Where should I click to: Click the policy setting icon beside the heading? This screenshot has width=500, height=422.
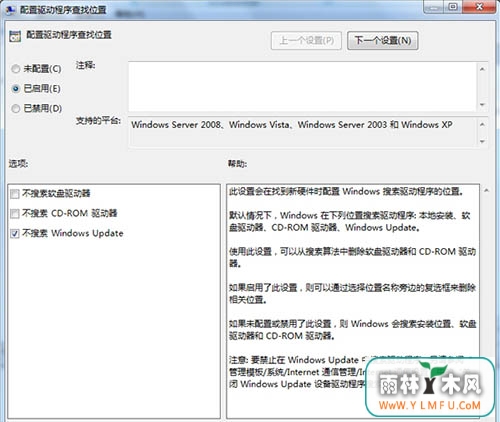(x=15, y=36)
